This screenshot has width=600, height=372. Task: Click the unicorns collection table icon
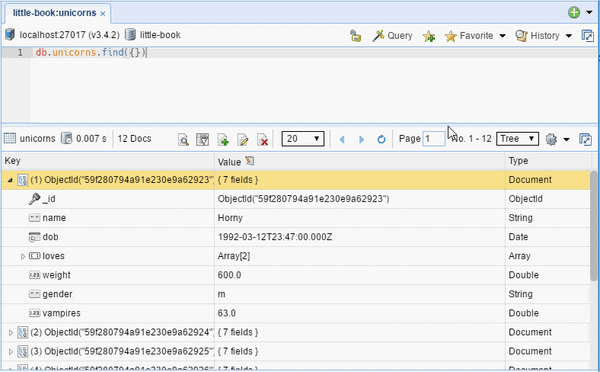(10, 138)
